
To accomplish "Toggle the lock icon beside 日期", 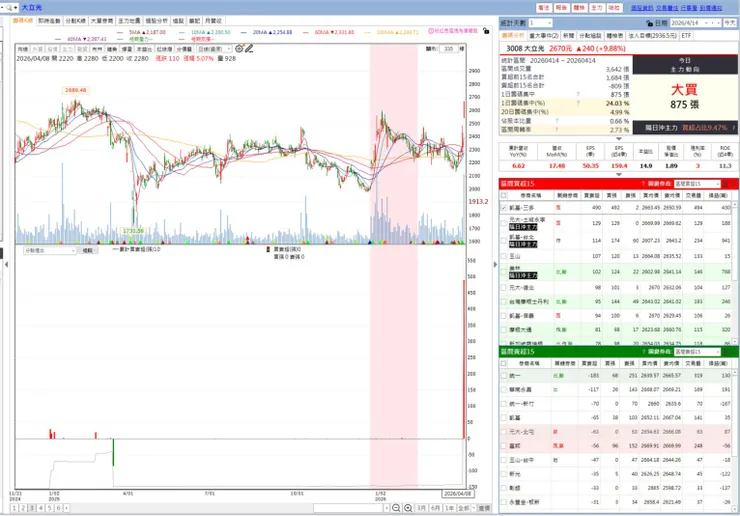I will tap(649, 23).
